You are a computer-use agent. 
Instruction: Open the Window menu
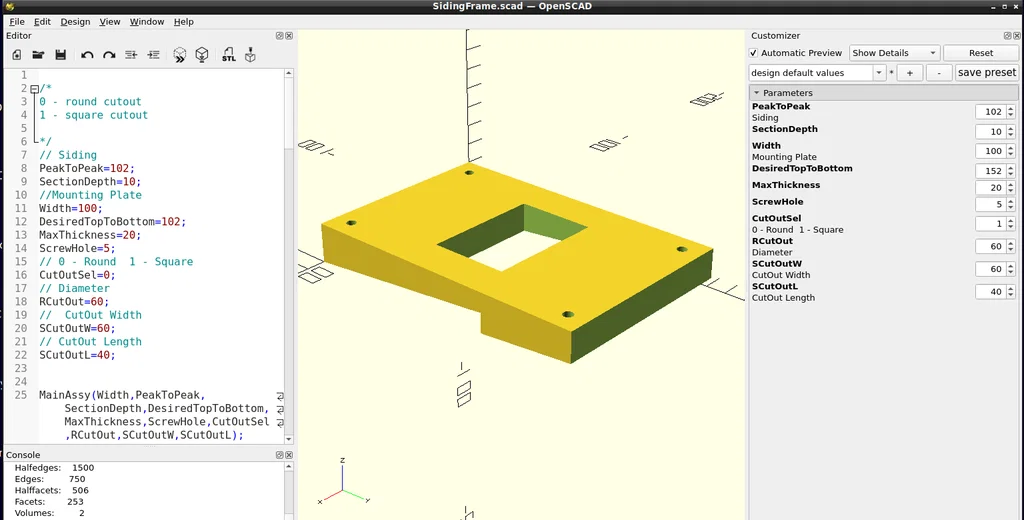coord(147,22)
